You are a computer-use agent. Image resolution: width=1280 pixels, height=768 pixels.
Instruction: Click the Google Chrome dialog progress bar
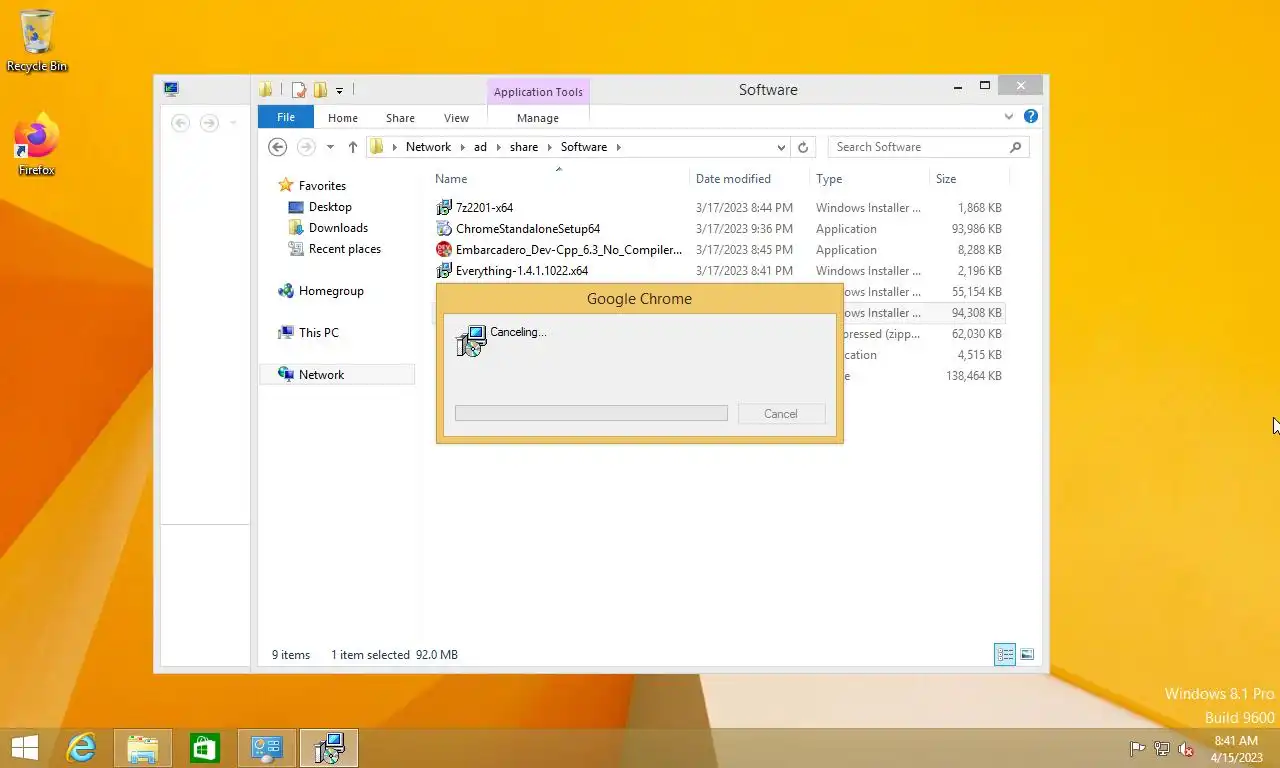[591, 414]
